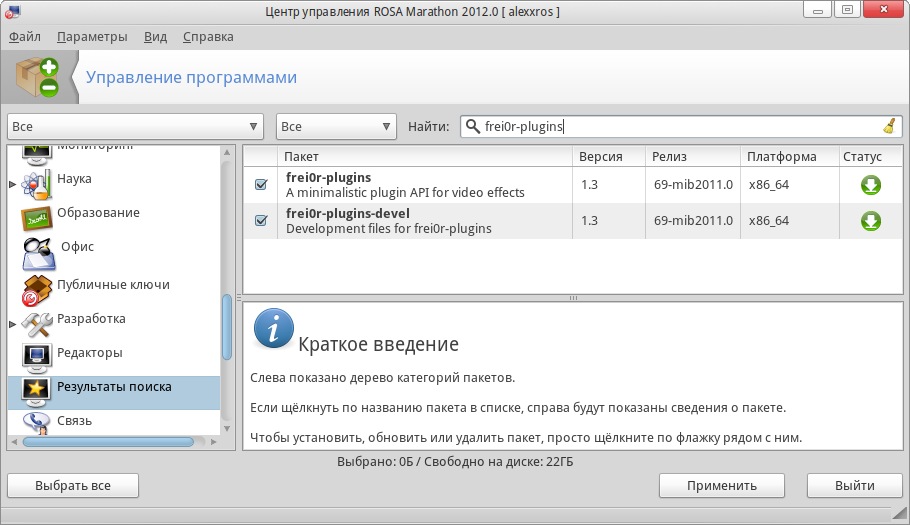
Task: Click scroll left arrow of category tree
Action: 14,442
